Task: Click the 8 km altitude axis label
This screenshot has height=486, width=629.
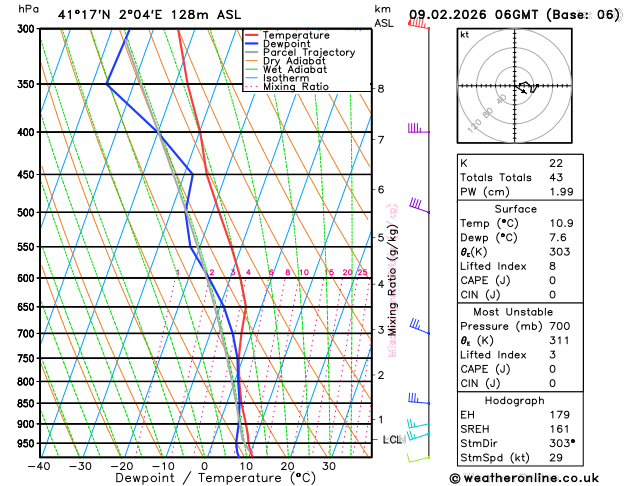Action: (x=381, y=89)
